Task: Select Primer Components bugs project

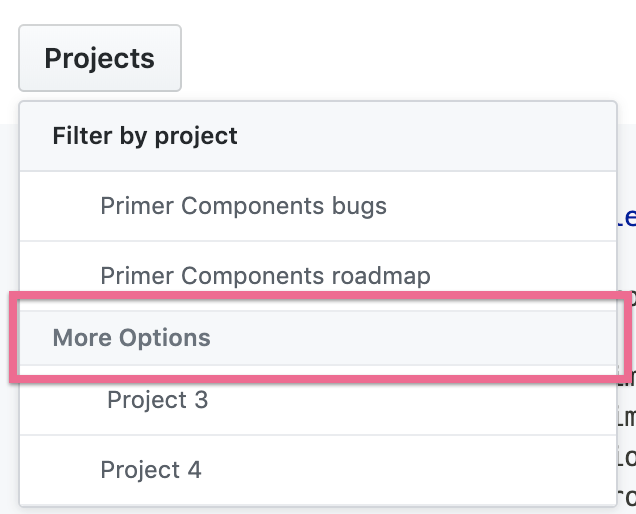Action: click(x=243, y=206)
